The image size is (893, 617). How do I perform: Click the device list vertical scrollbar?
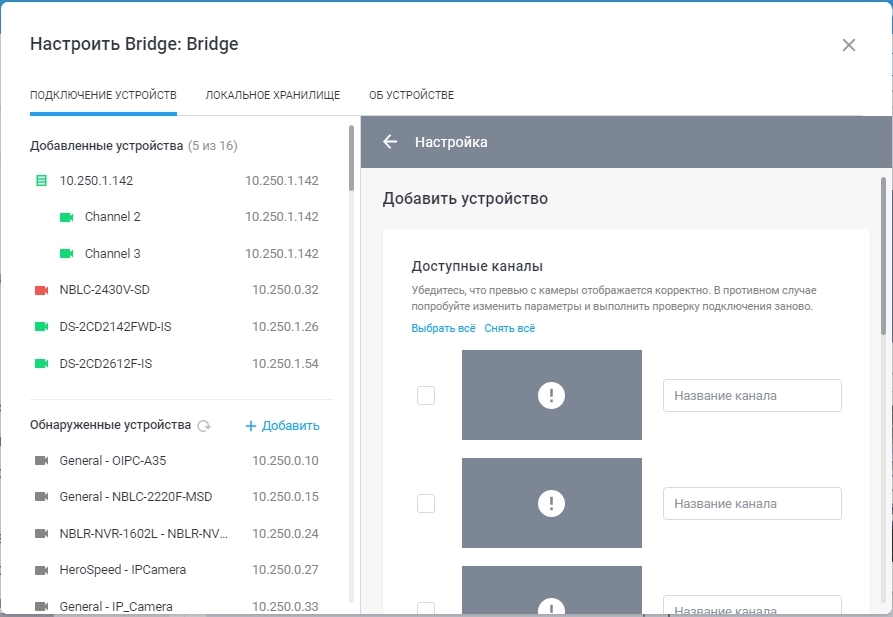tap(351, 158)
